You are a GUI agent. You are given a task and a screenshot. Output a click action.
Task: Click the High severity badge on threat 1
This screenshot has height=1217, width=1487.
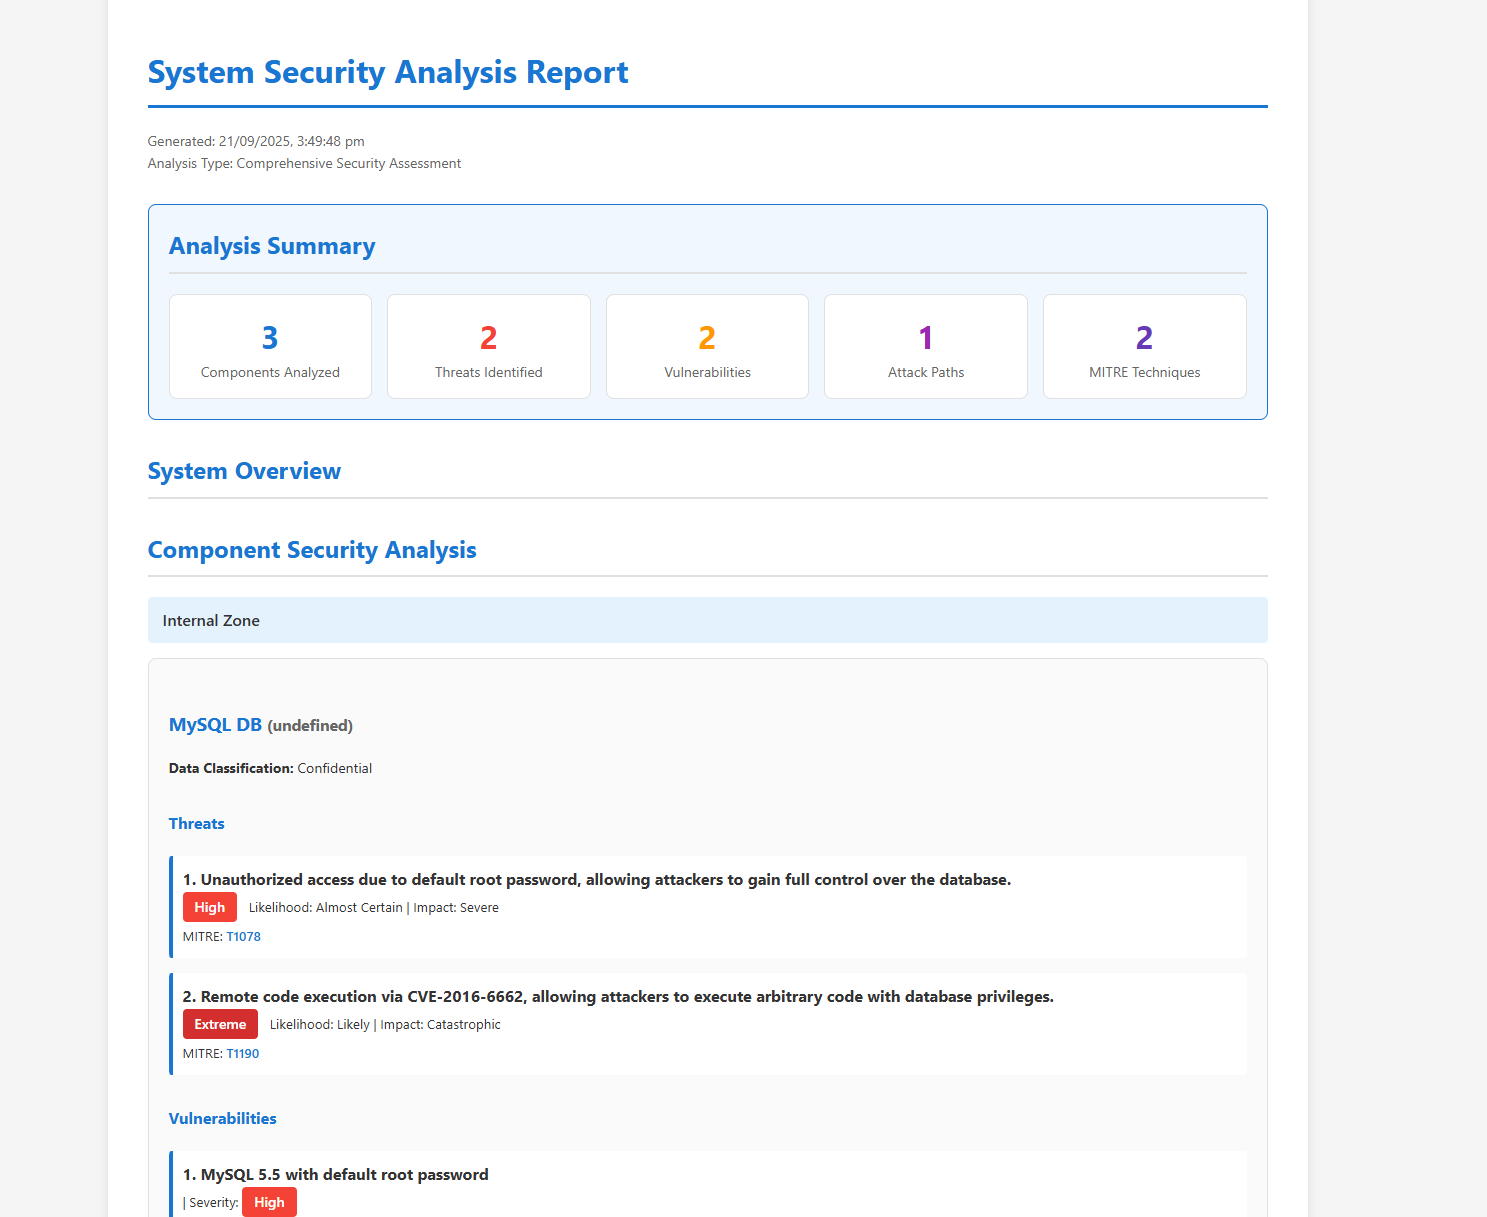[209, 907]
